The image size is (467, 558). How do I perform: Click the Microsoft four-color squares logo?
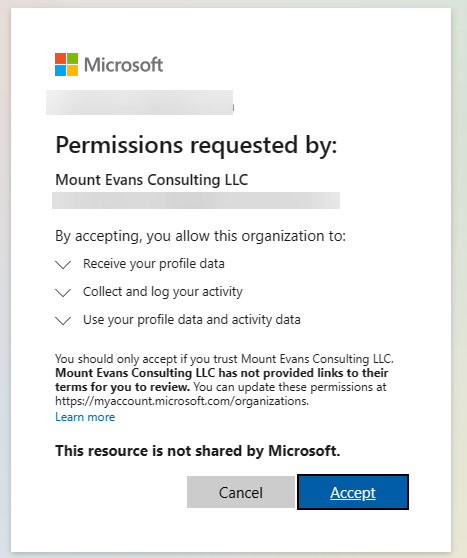(67, 64)
